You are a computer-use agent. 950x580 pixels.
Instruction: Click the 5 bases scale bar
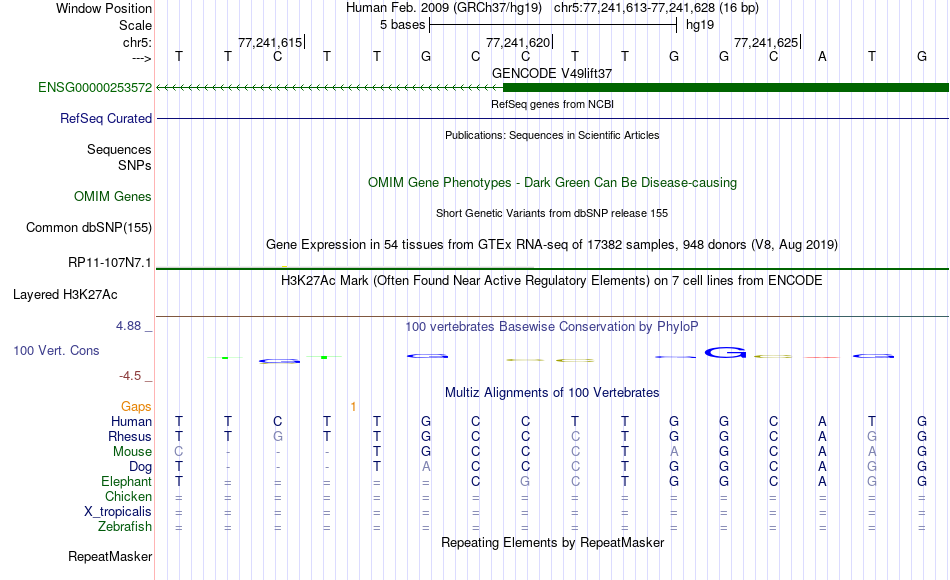(x=553, y=25)
